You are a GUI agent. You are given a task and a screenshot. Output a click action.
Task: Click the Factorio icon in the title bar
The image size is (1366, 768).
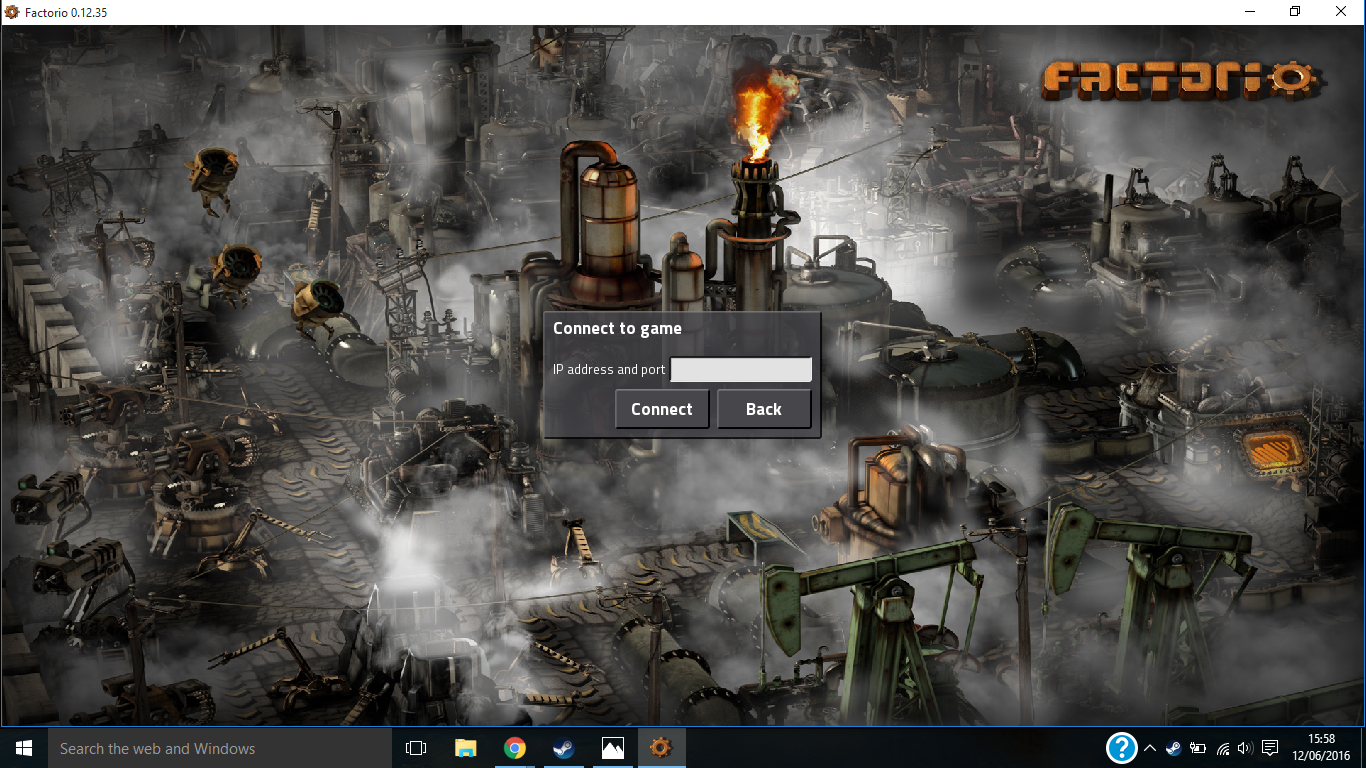click(12, 12)
